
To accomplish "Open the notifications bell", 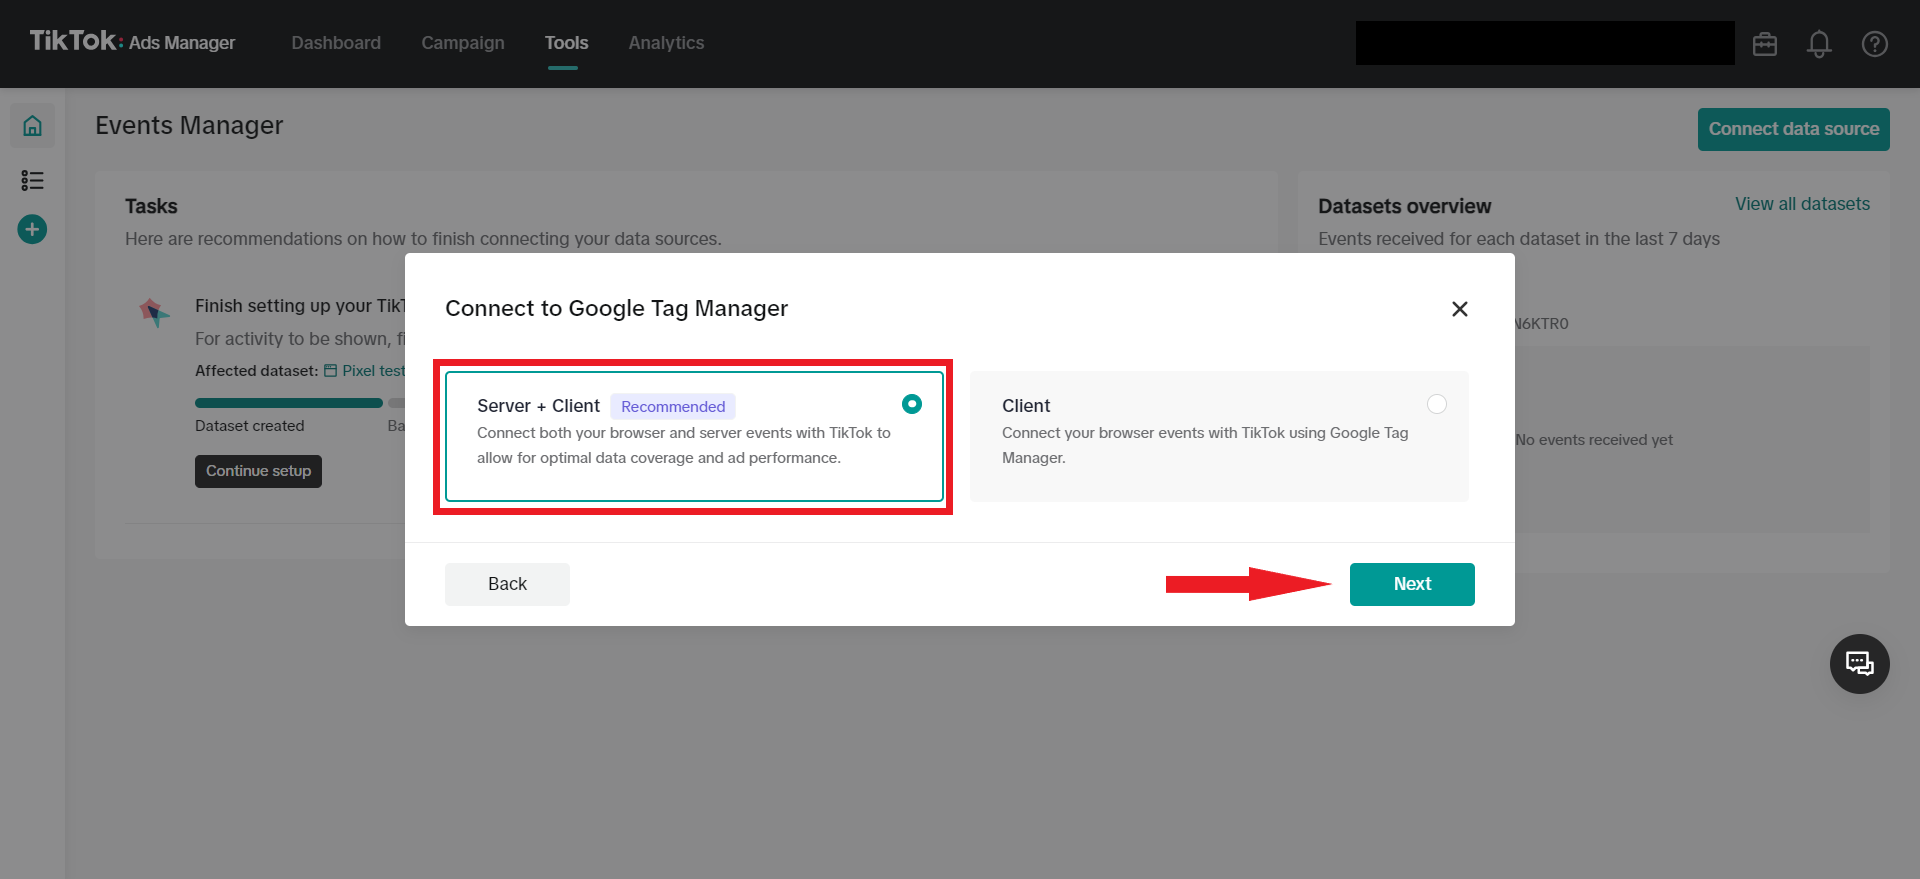I will click(x=1819, y=44).
